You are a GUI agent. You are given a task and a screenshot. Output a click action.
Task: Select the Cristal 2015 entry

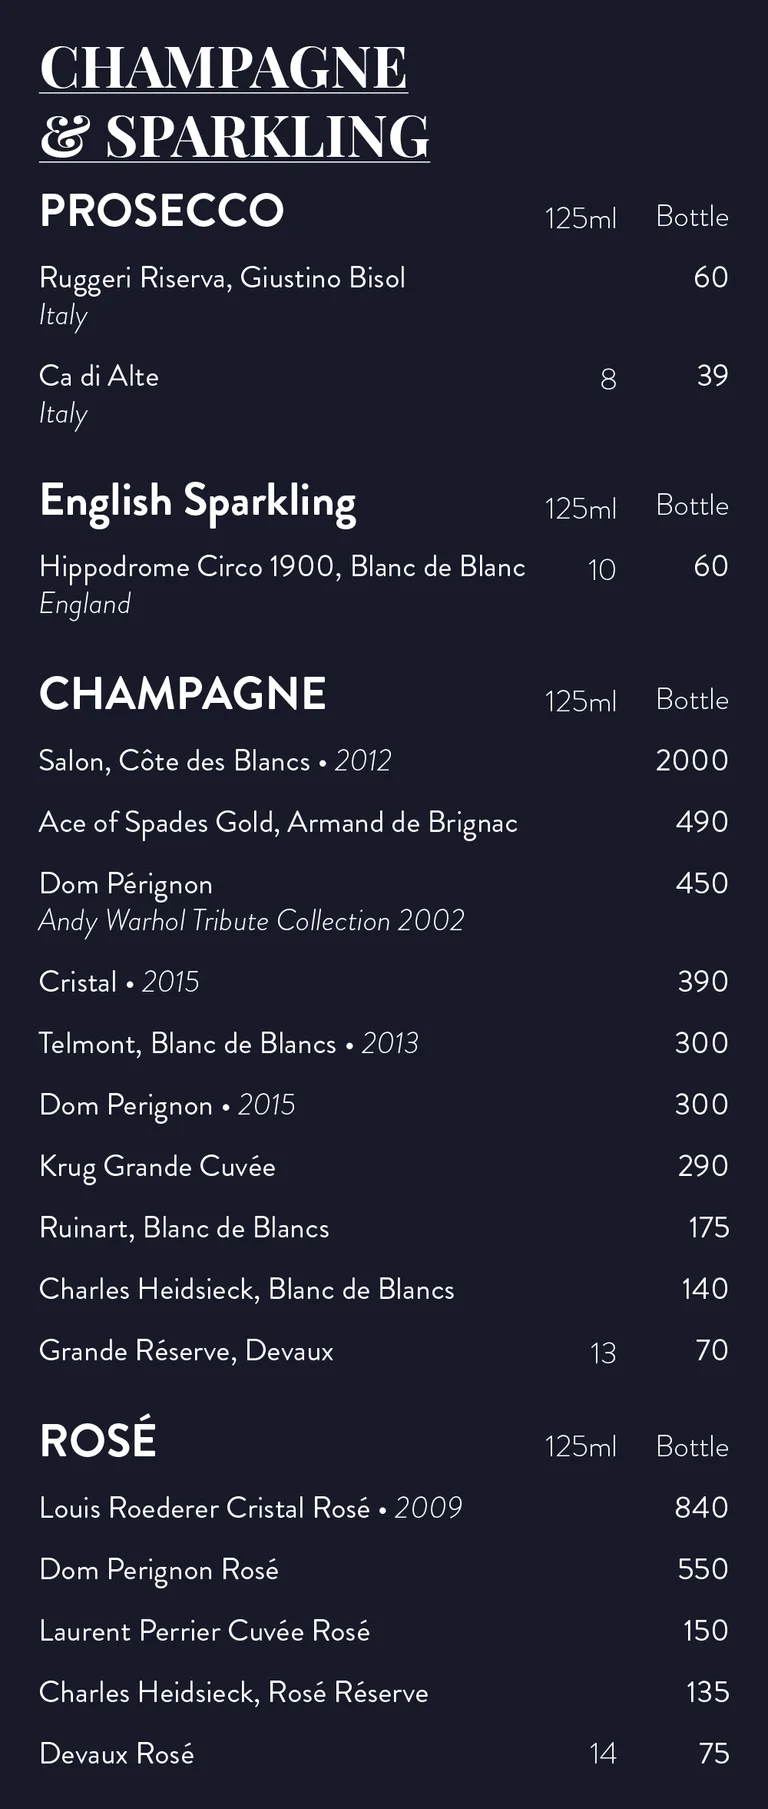point(119,982)
